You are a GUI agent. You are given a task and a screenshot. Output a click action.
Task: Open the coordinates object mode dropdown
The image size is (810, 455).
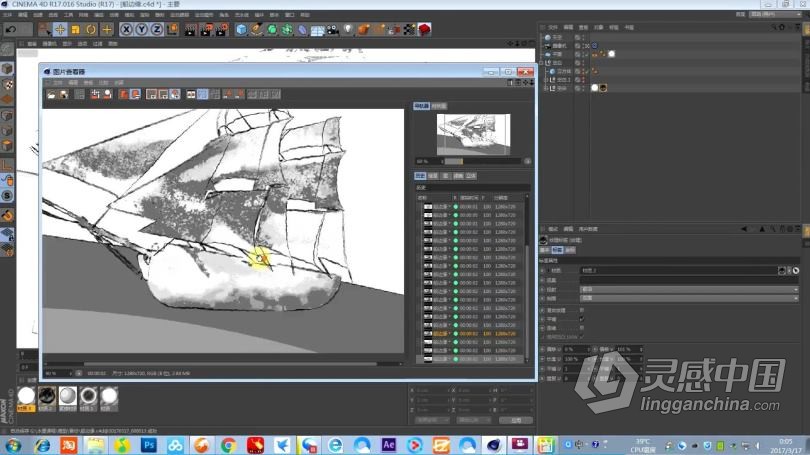click(x=432, y=420)
